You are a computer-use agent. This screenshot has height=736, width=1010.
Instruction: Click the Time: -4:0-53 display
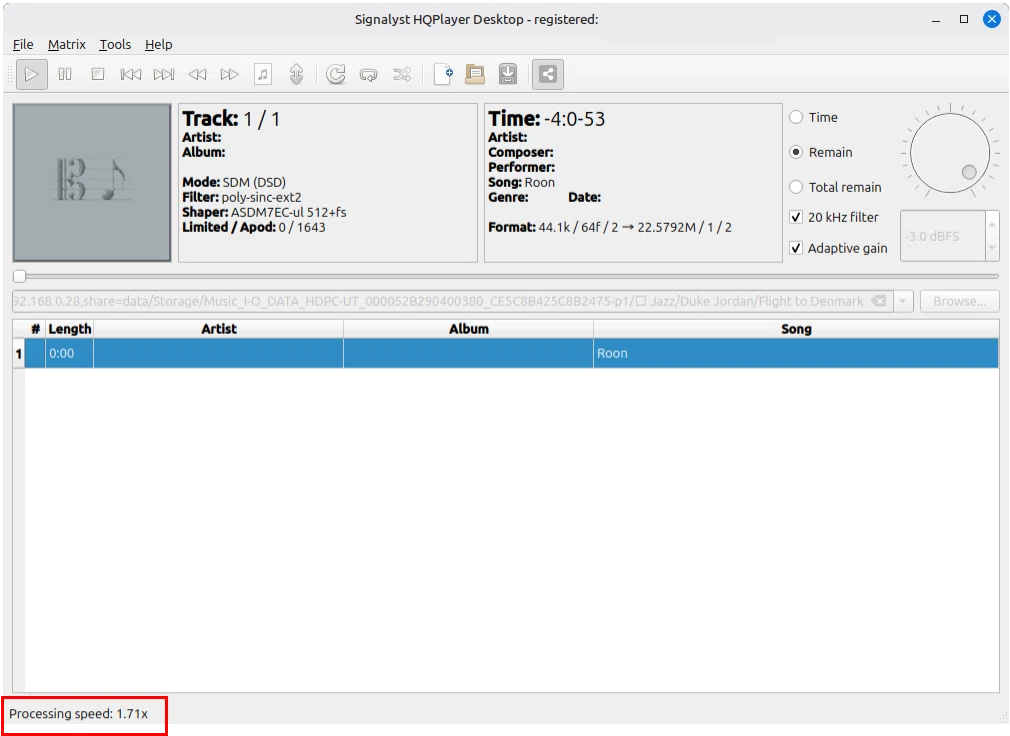[546, 119]
